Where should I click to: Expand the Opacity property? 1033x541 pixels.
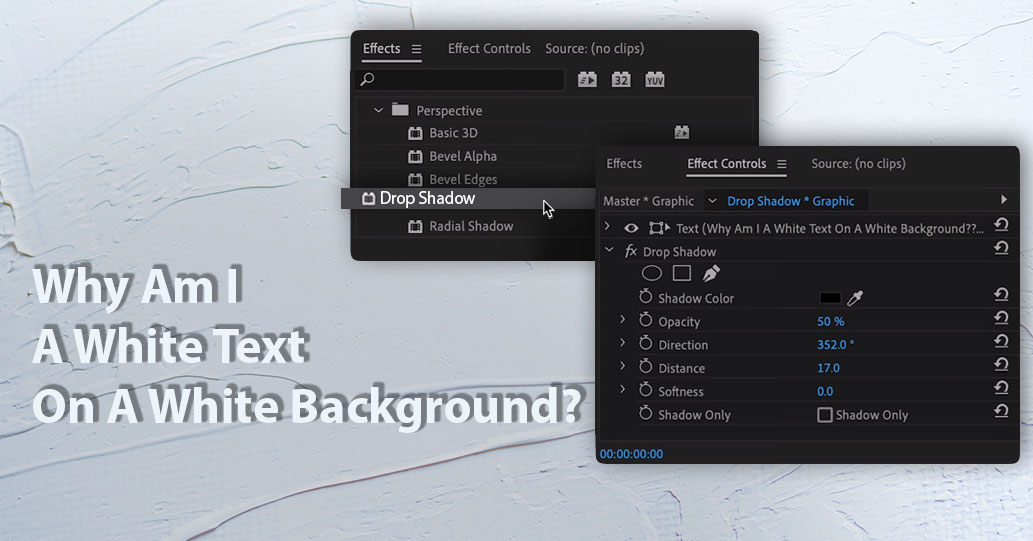point(622,321)
